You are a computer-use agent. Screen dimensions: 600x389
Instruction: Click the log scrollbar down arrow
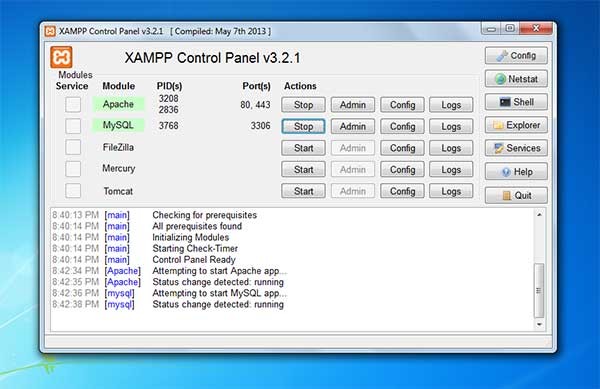point(540,324)
